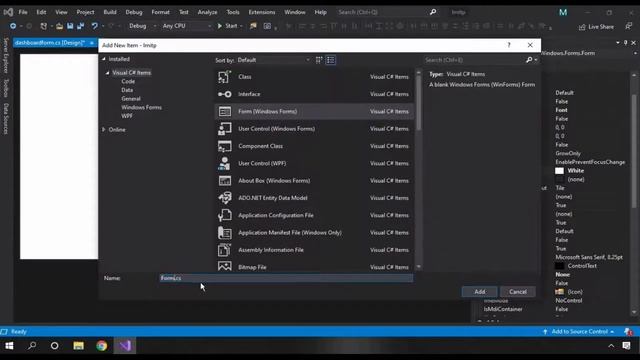The width and height of the screenshot is (640, 360).
Task: Pick User Control (Windows Forms) template
Action: point(314,129)
